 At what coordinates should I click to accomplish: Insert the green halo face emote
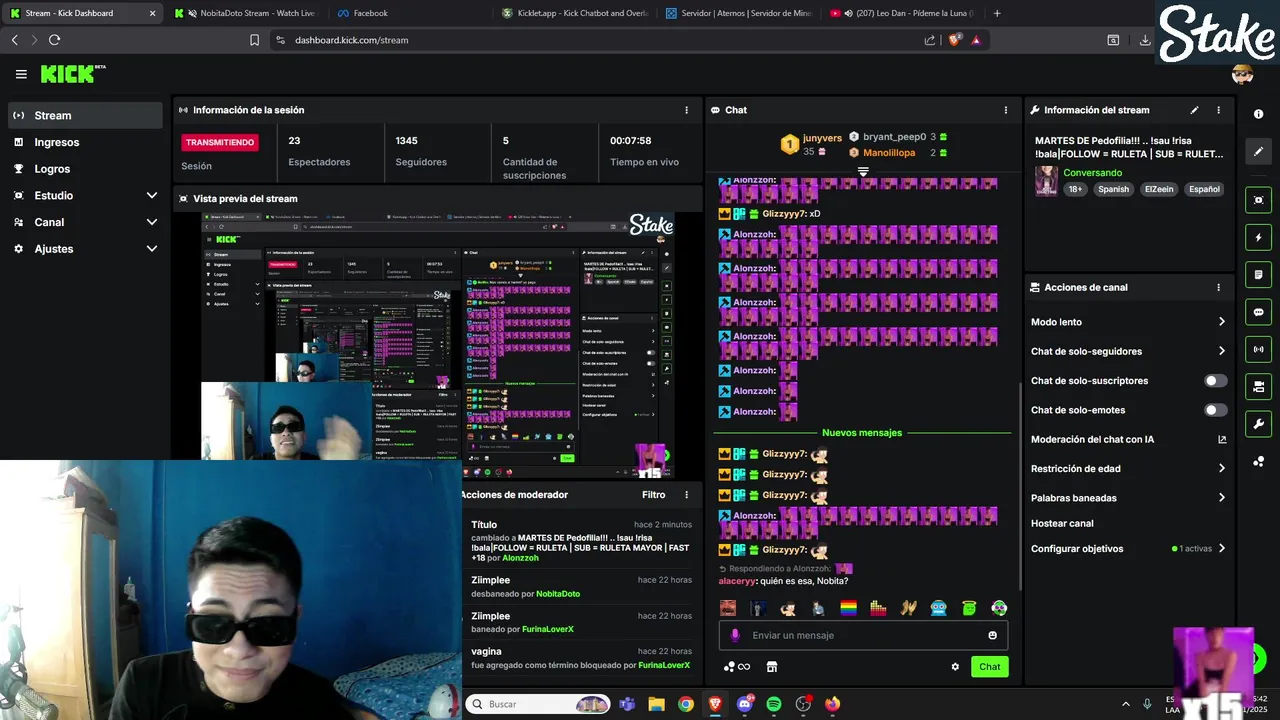pyautogui.click(x=968, y=608)
